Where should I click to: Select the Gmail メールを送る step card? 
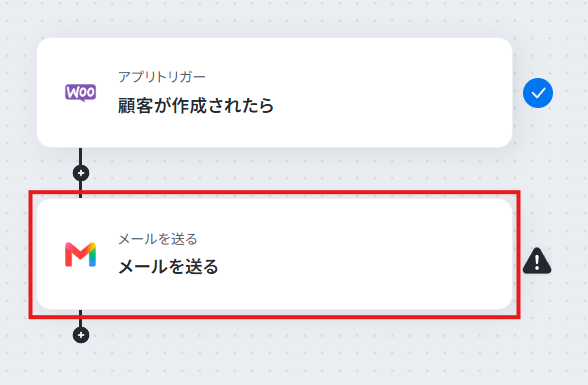pos(274,254)
